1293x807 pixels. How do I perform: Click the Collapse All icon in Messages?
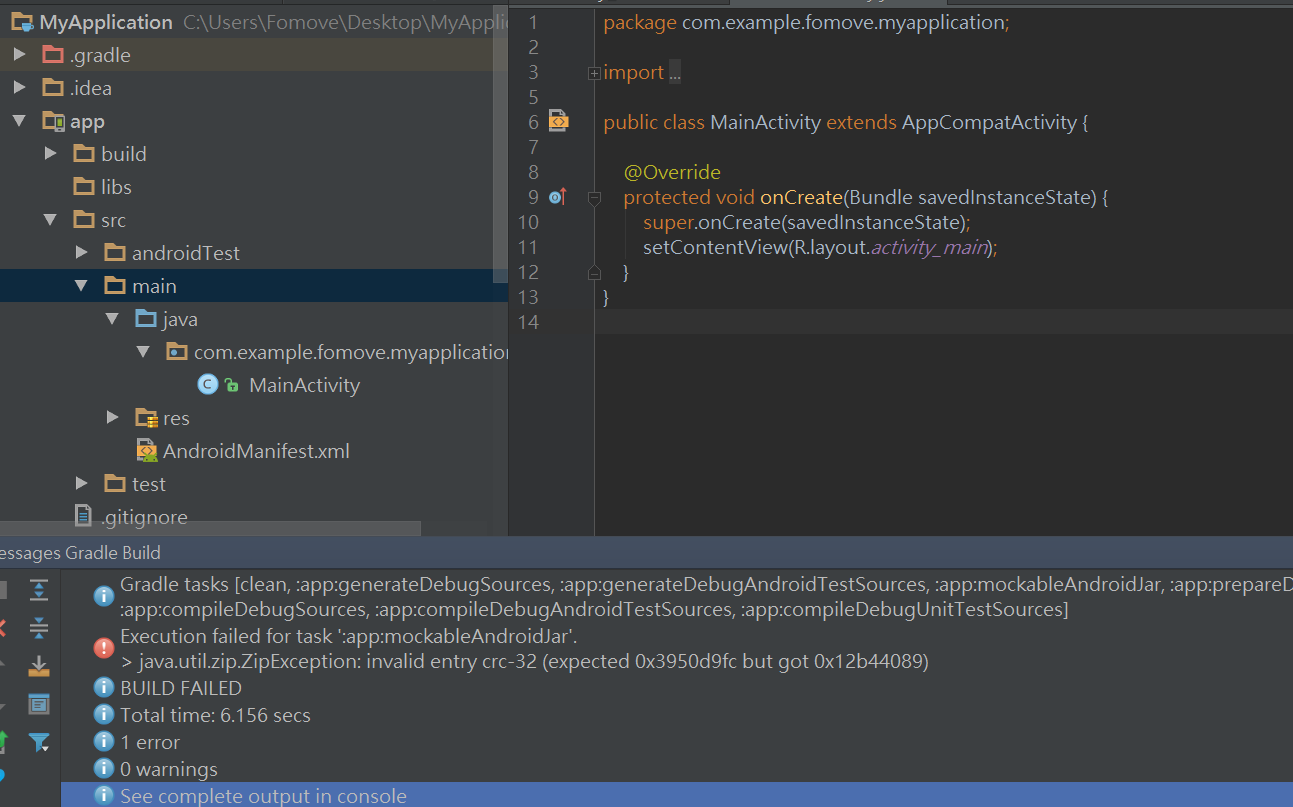tap(39, 628)
